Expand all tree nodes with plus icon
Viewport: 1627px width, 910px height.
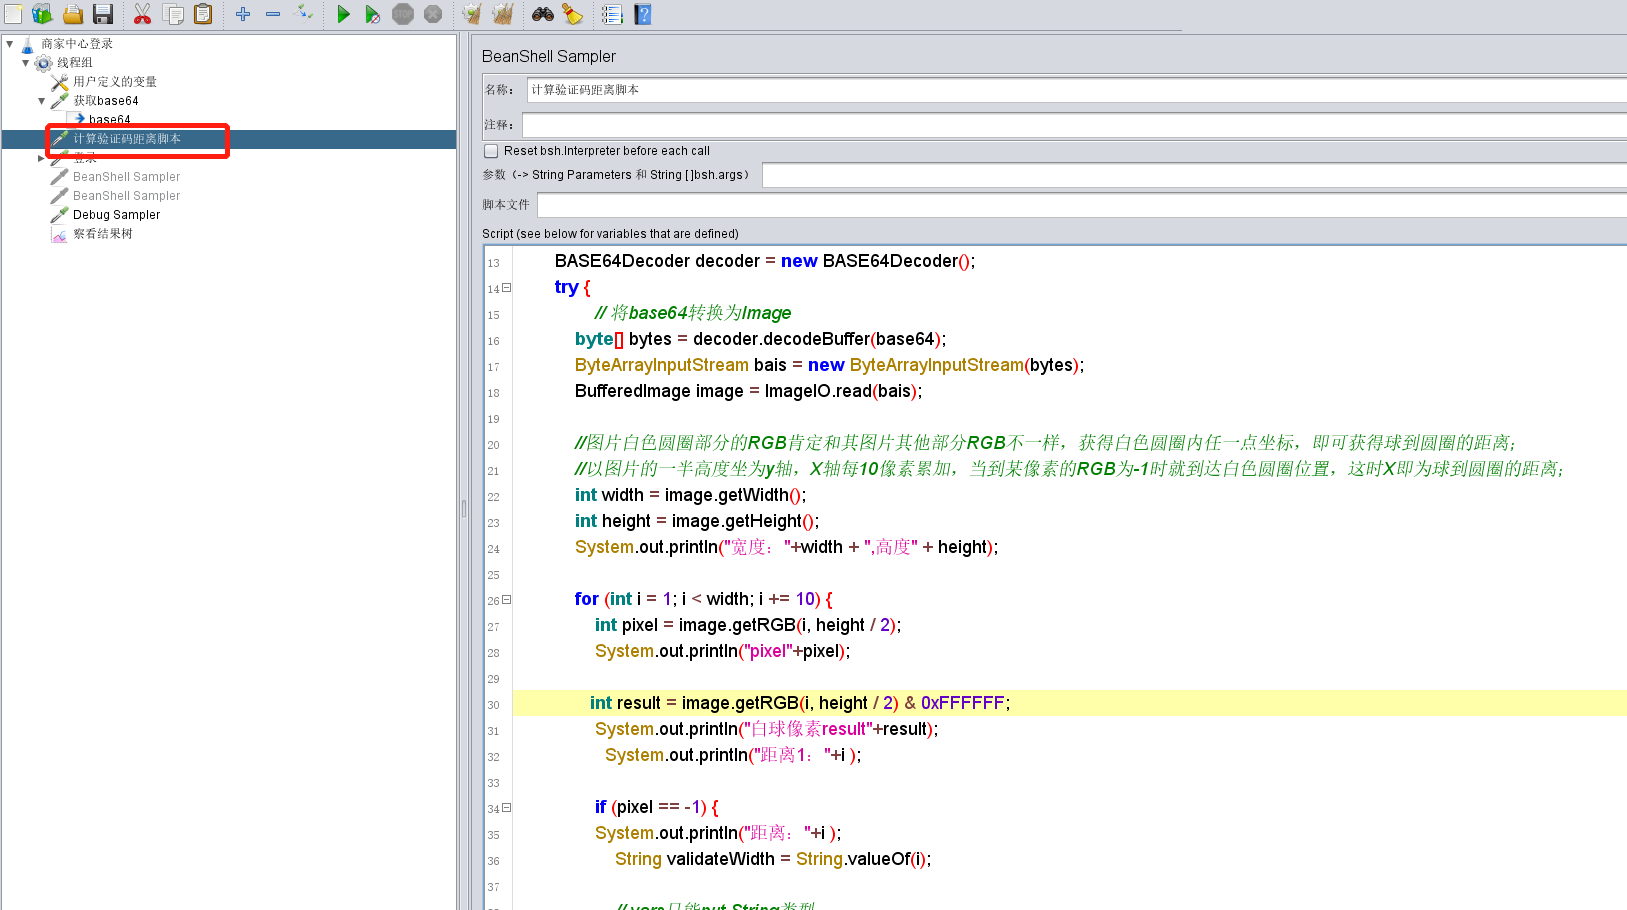tap(242, 13)
